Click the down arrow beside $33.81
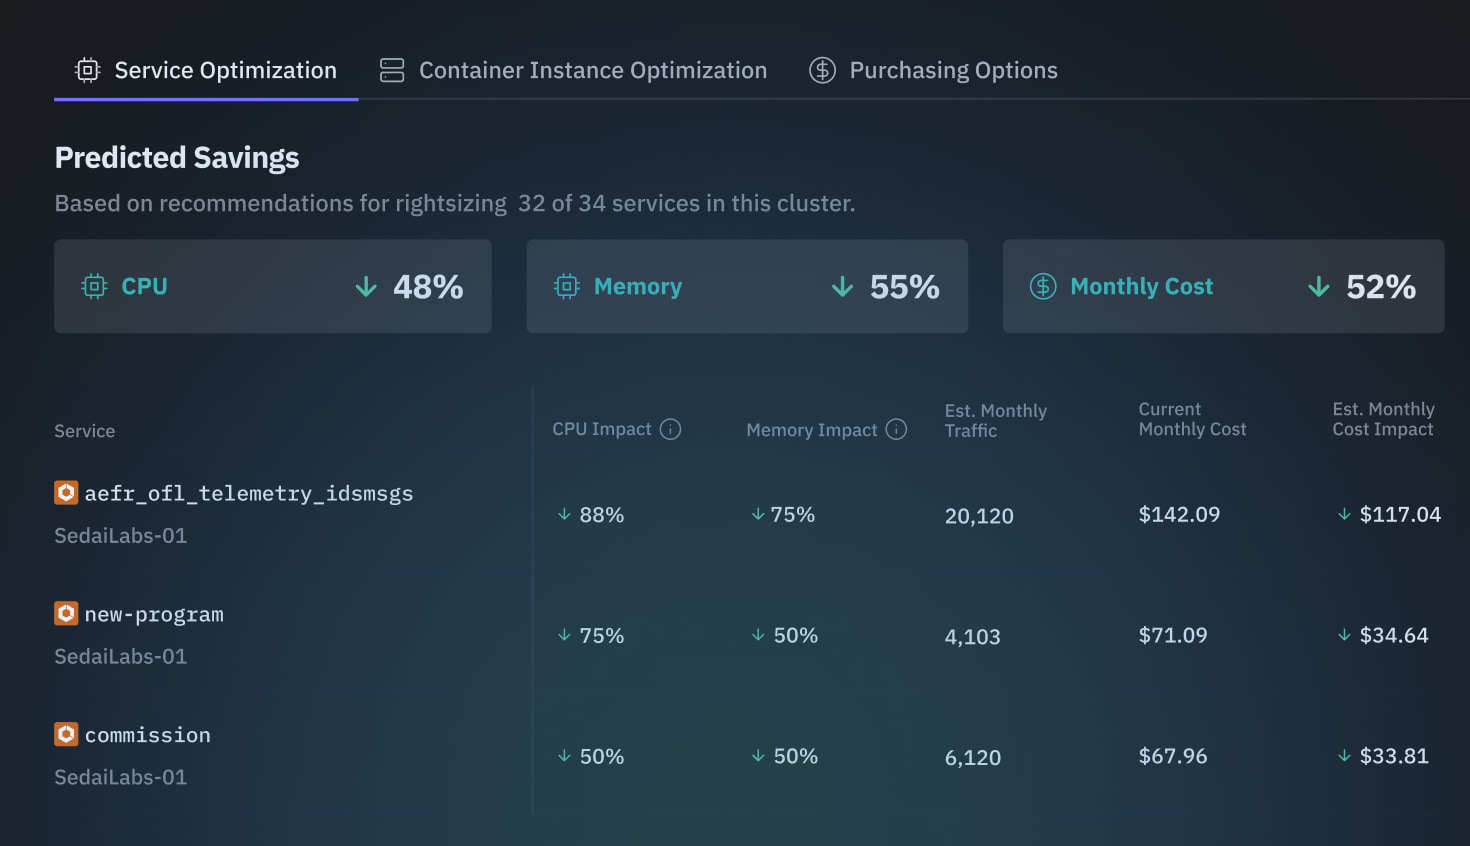 click(1344, 756)
